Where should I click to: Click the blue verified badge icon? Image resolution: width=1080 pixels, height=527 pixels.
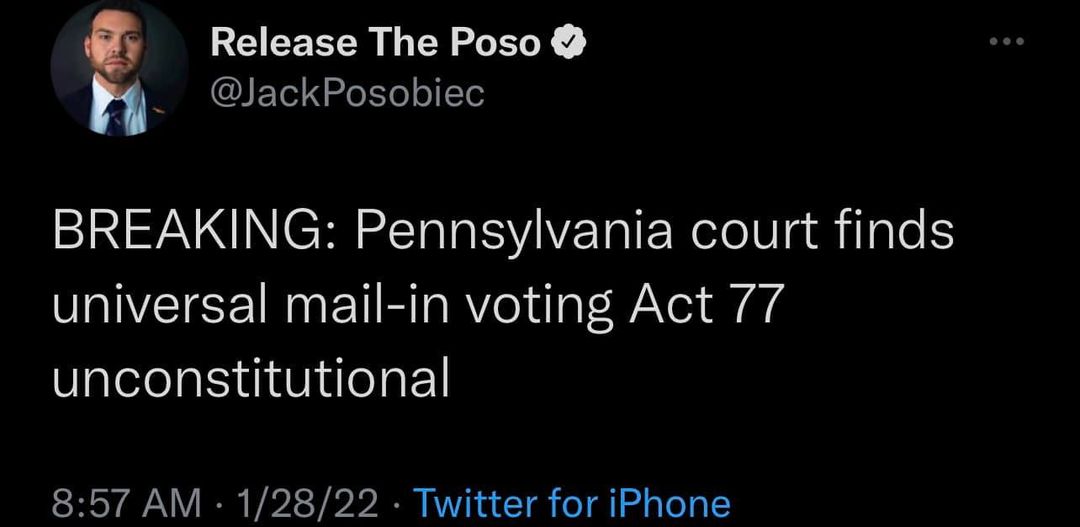(x=566, y=43)
